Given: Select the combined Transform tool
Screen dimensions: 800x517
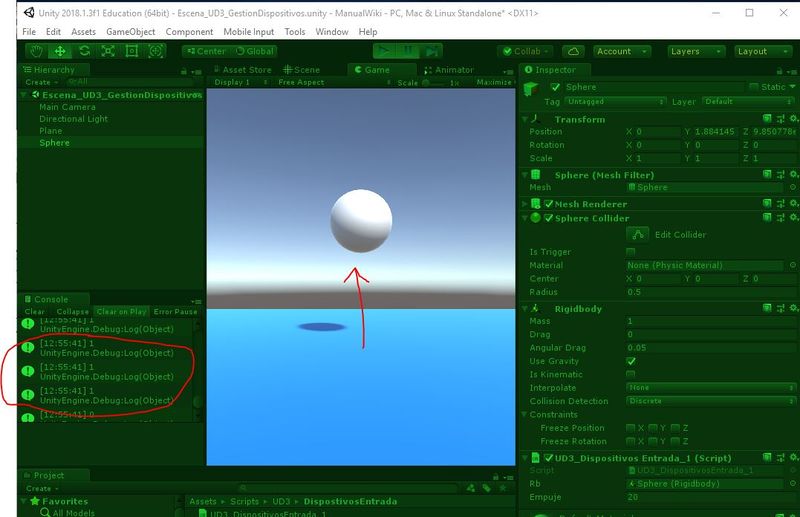Looking at the screenshot, I should pyautogui.click(x=156, y=51).
